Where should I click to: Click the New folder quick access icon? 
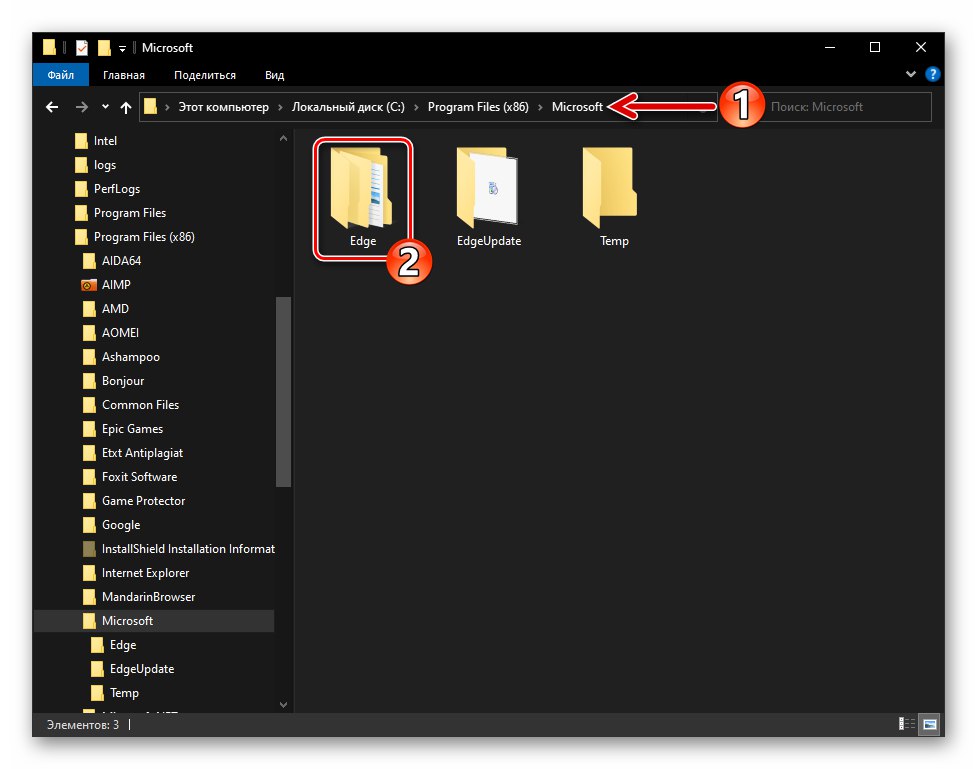point(104,47)
